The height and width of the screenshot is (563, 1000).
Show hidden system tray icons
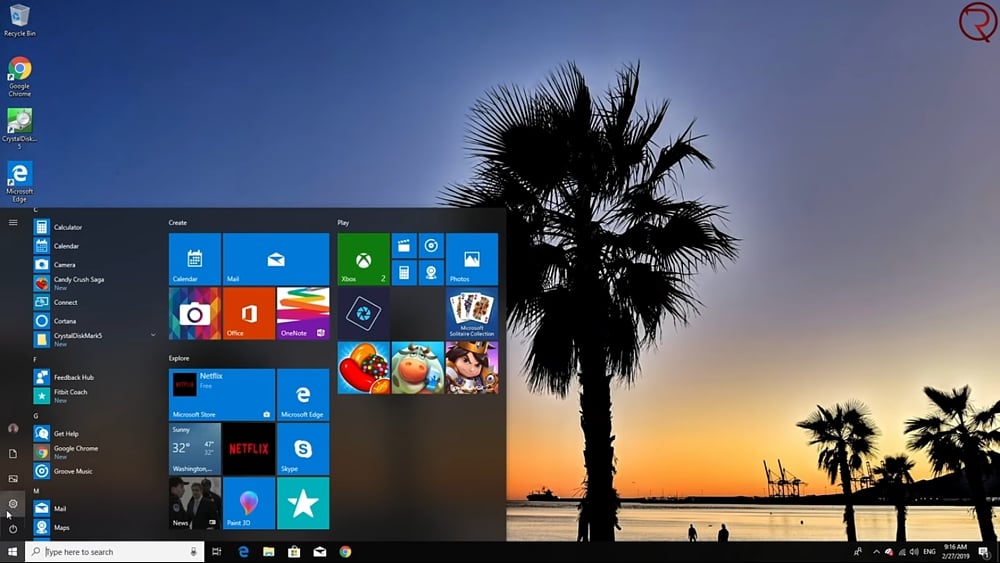click(x=876, y=552)
